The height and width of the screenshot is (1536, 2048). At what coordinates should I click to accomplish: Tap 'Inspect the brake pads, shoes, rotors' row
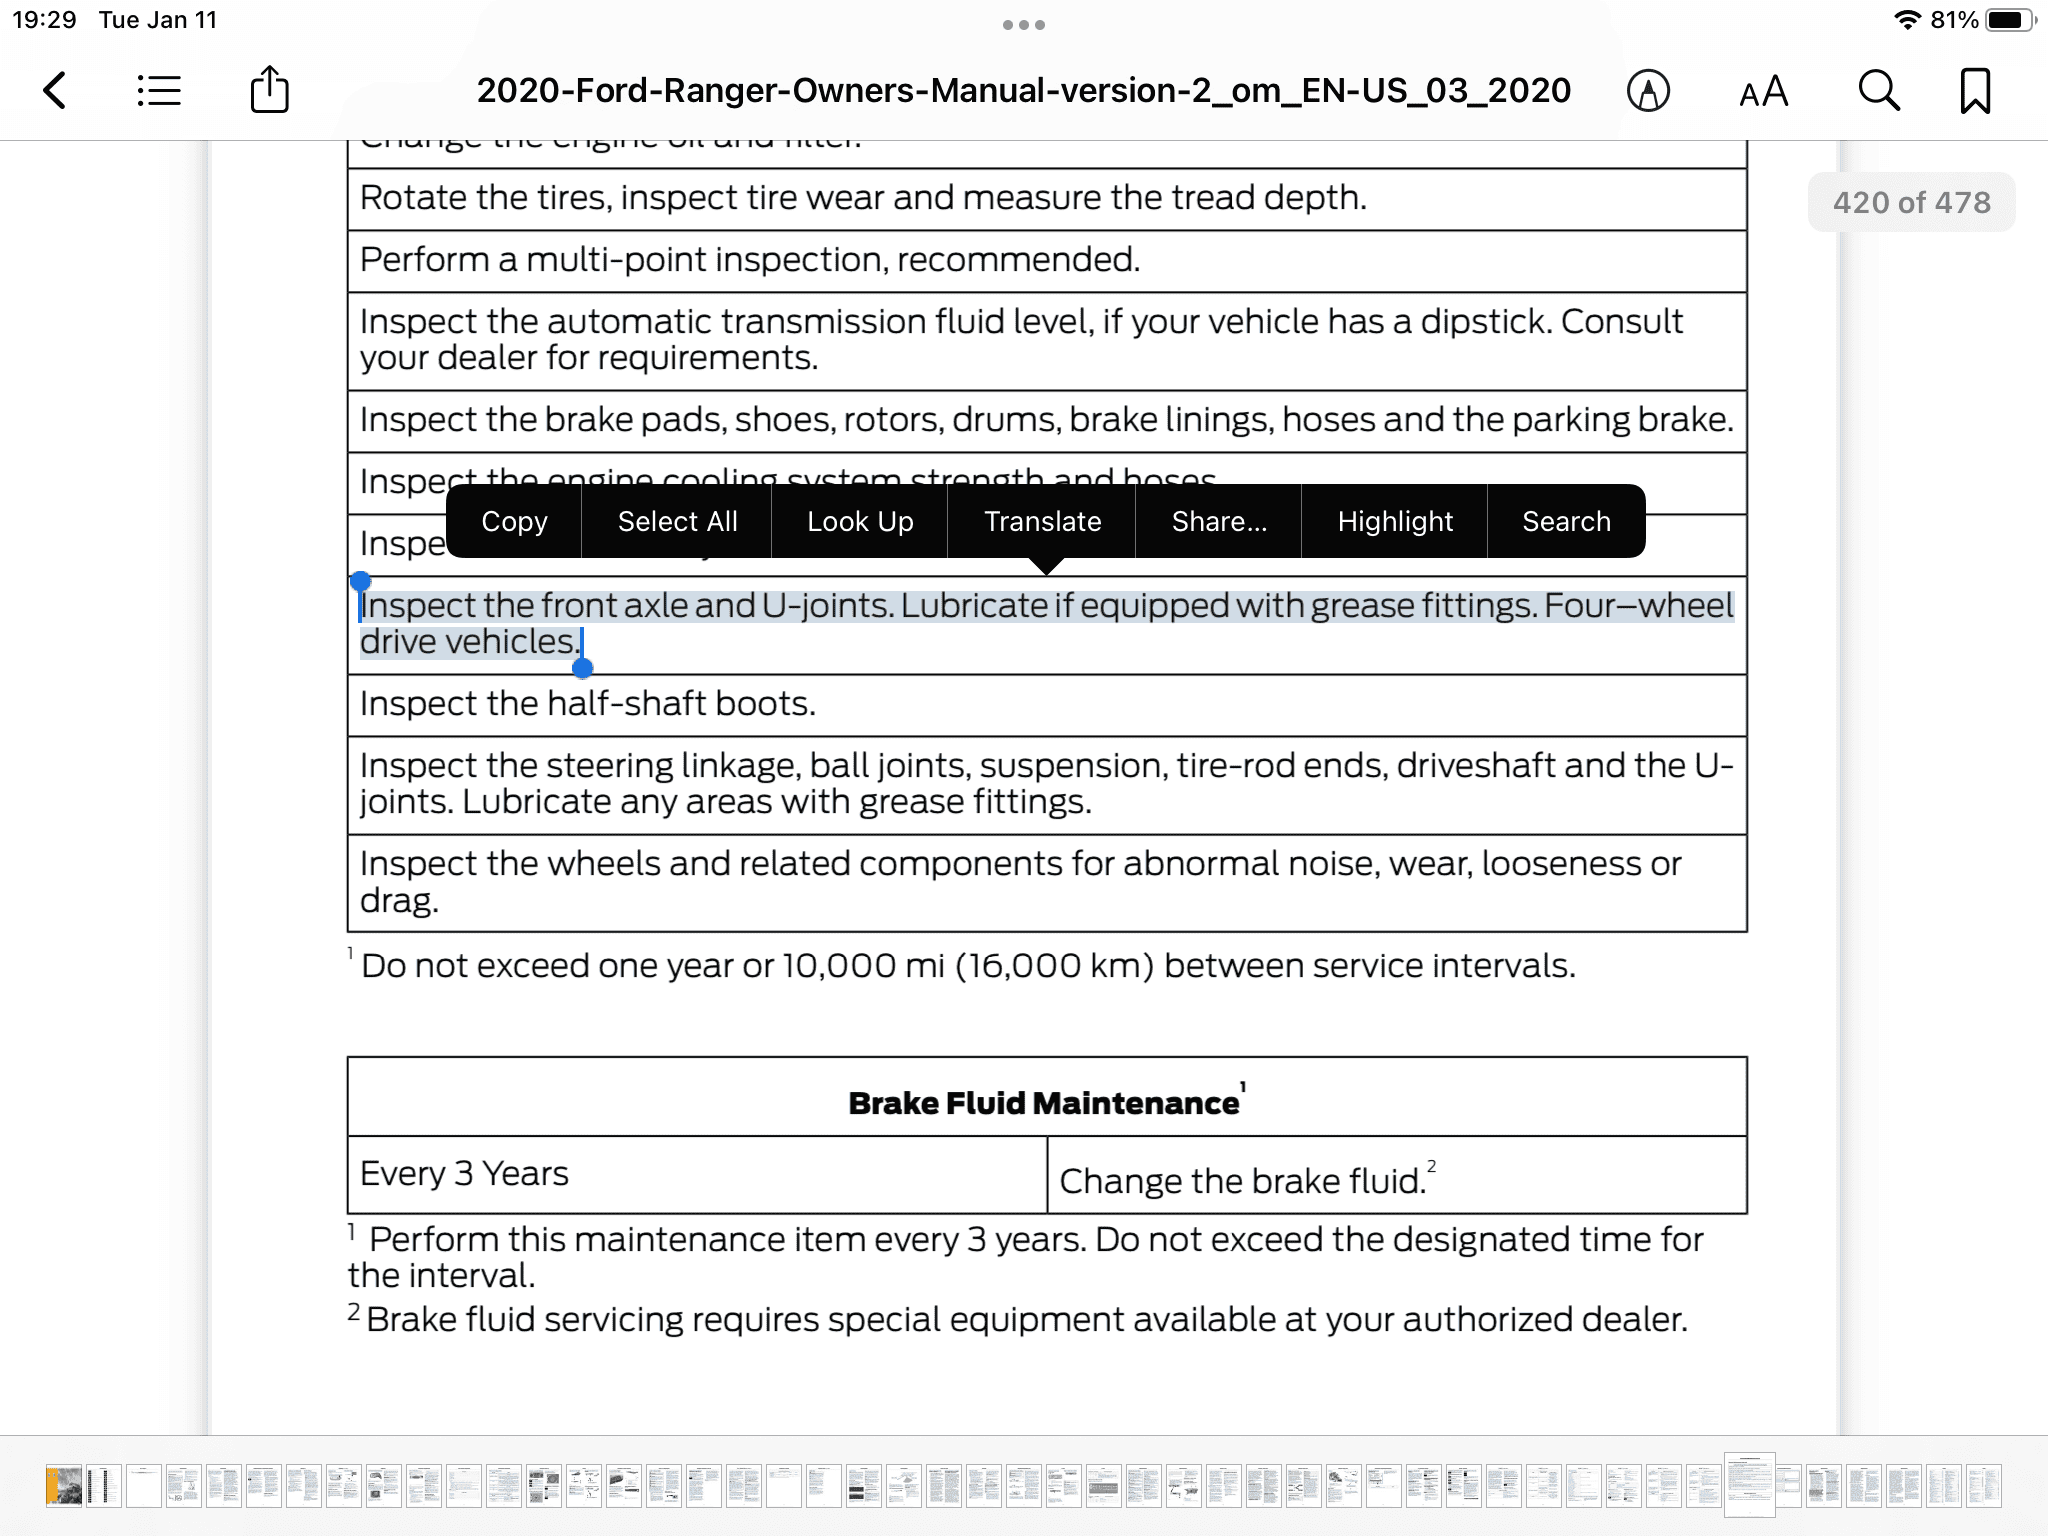(x=1046, y=420)
